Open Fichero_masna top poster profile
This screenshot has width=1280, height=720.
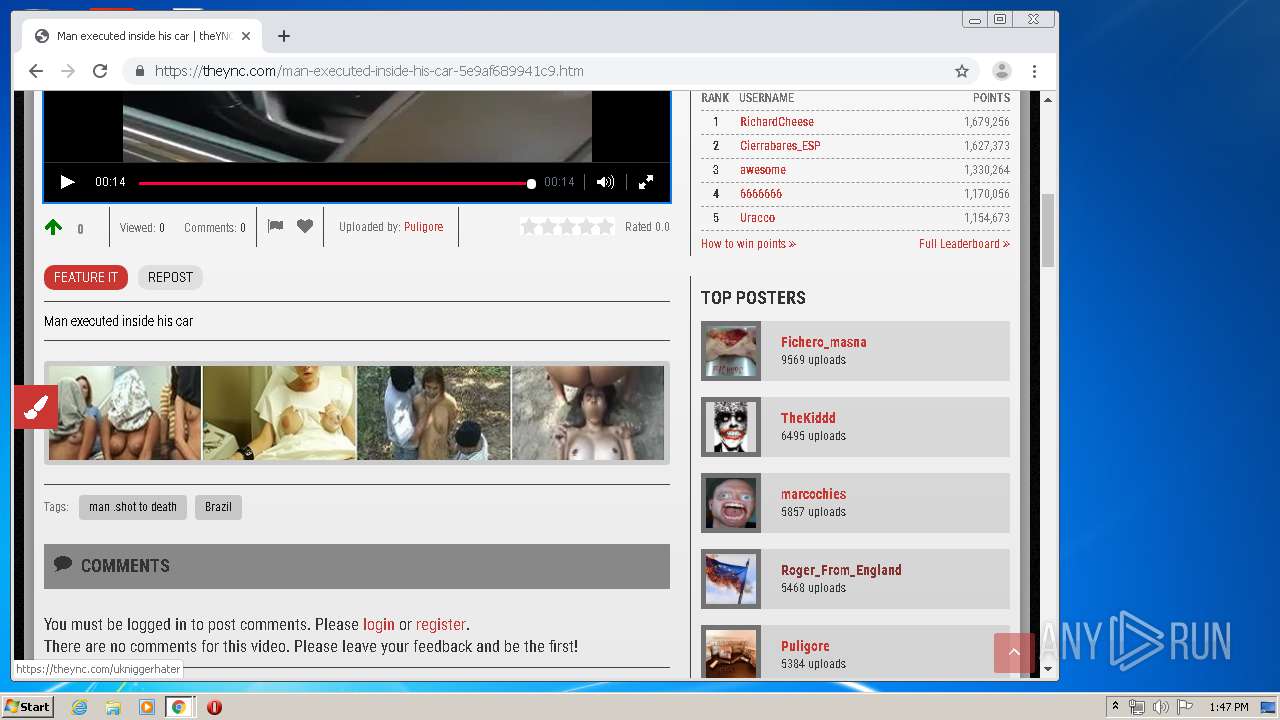click(824, 342)
